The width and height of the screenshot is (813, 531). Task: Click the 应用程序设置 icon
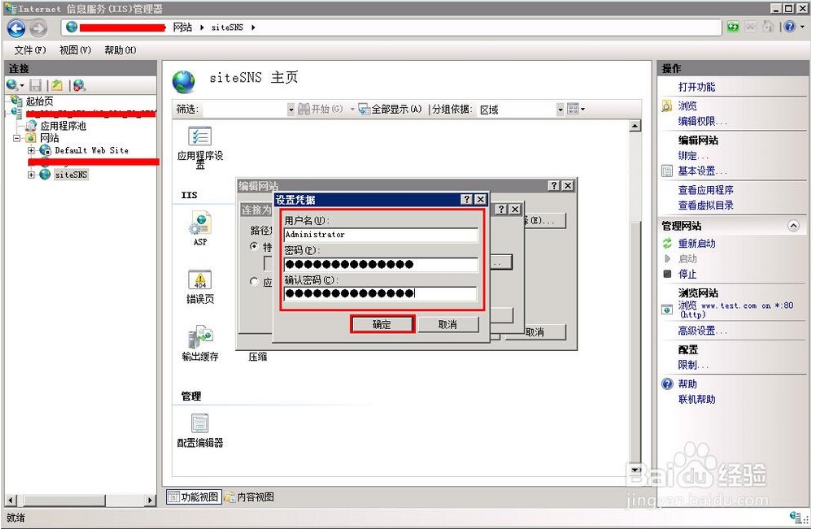(200, 137)
